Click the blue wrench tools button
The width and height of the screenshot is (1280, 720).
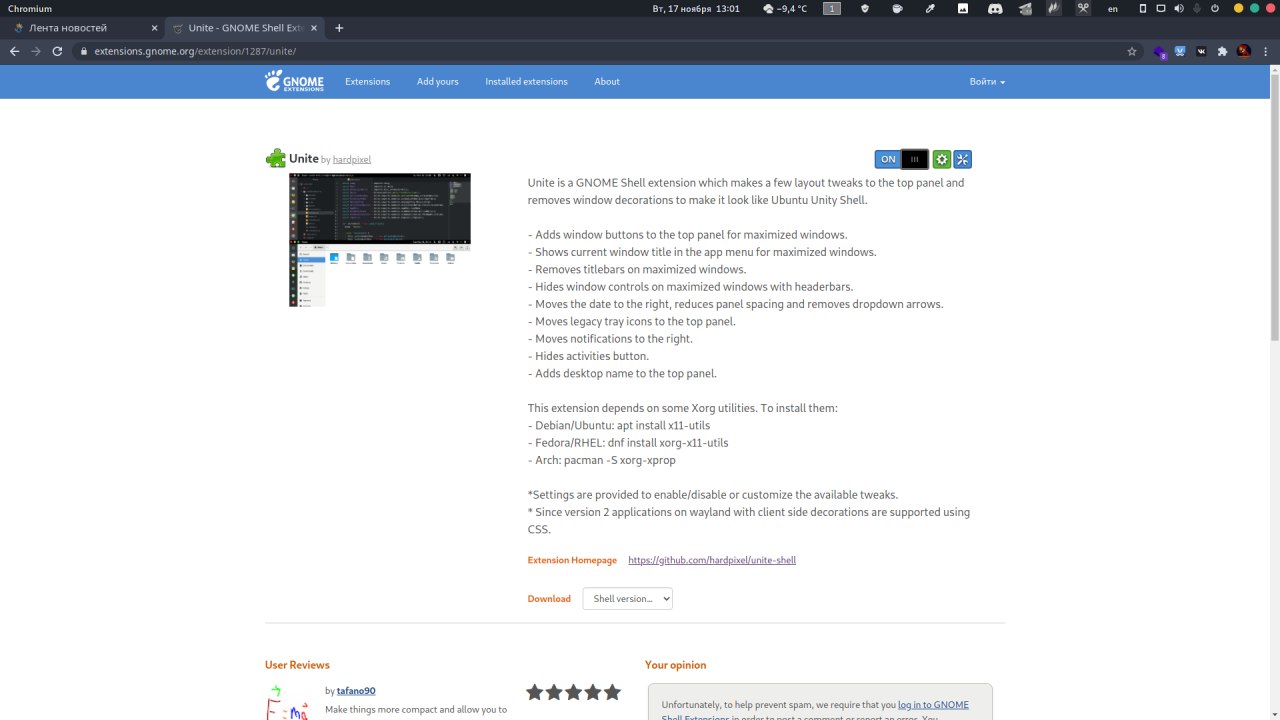click(963, 159)
